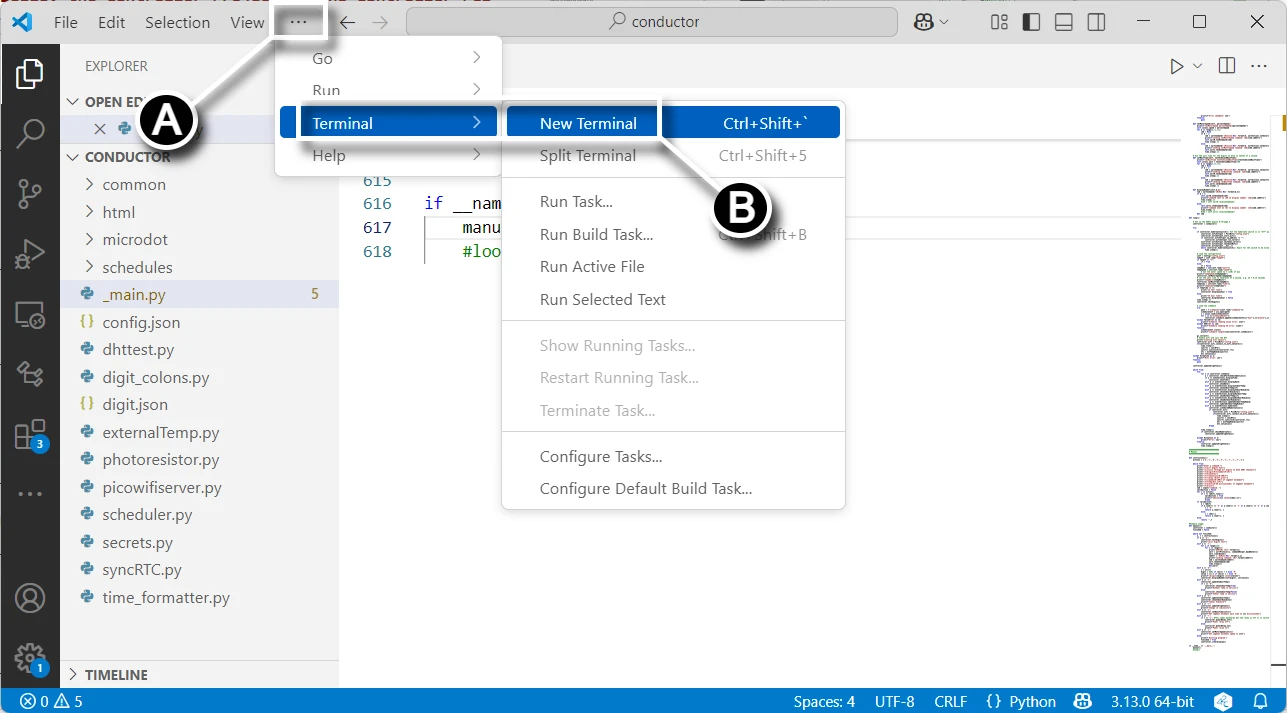Expand the html folder
This screenshot has width=1287, height=713.
tap(200, 212)
